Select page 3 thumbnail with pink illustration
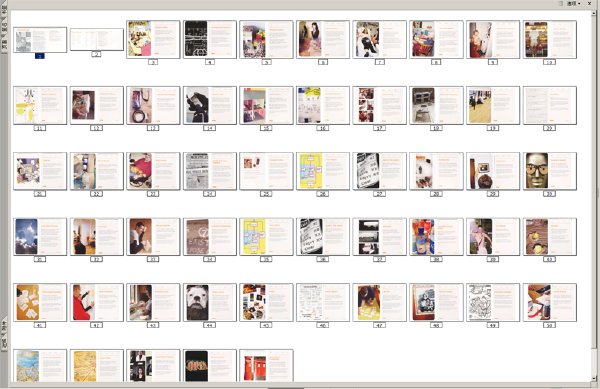This screenshot has height=389, width=600. [153, 39]
